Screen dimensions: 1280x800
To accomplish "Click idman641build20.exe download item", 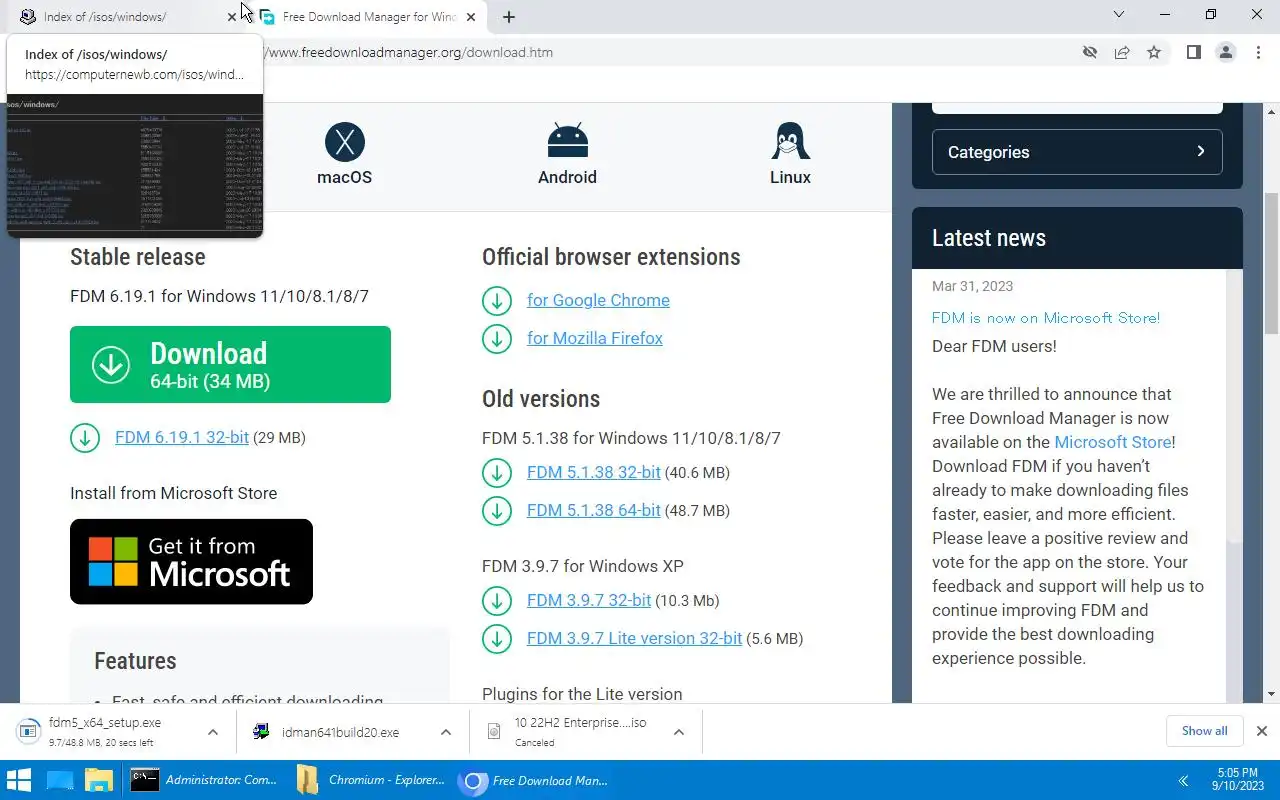I will (340, 732).
